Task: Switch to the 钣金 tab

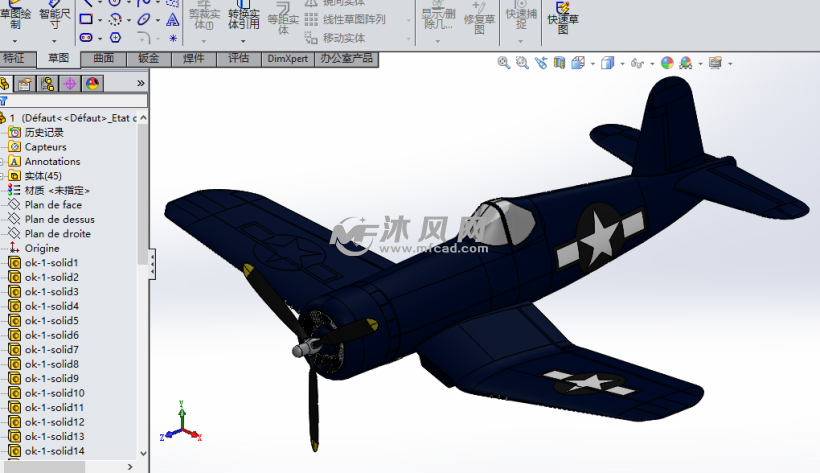Action: click(148, 59)
